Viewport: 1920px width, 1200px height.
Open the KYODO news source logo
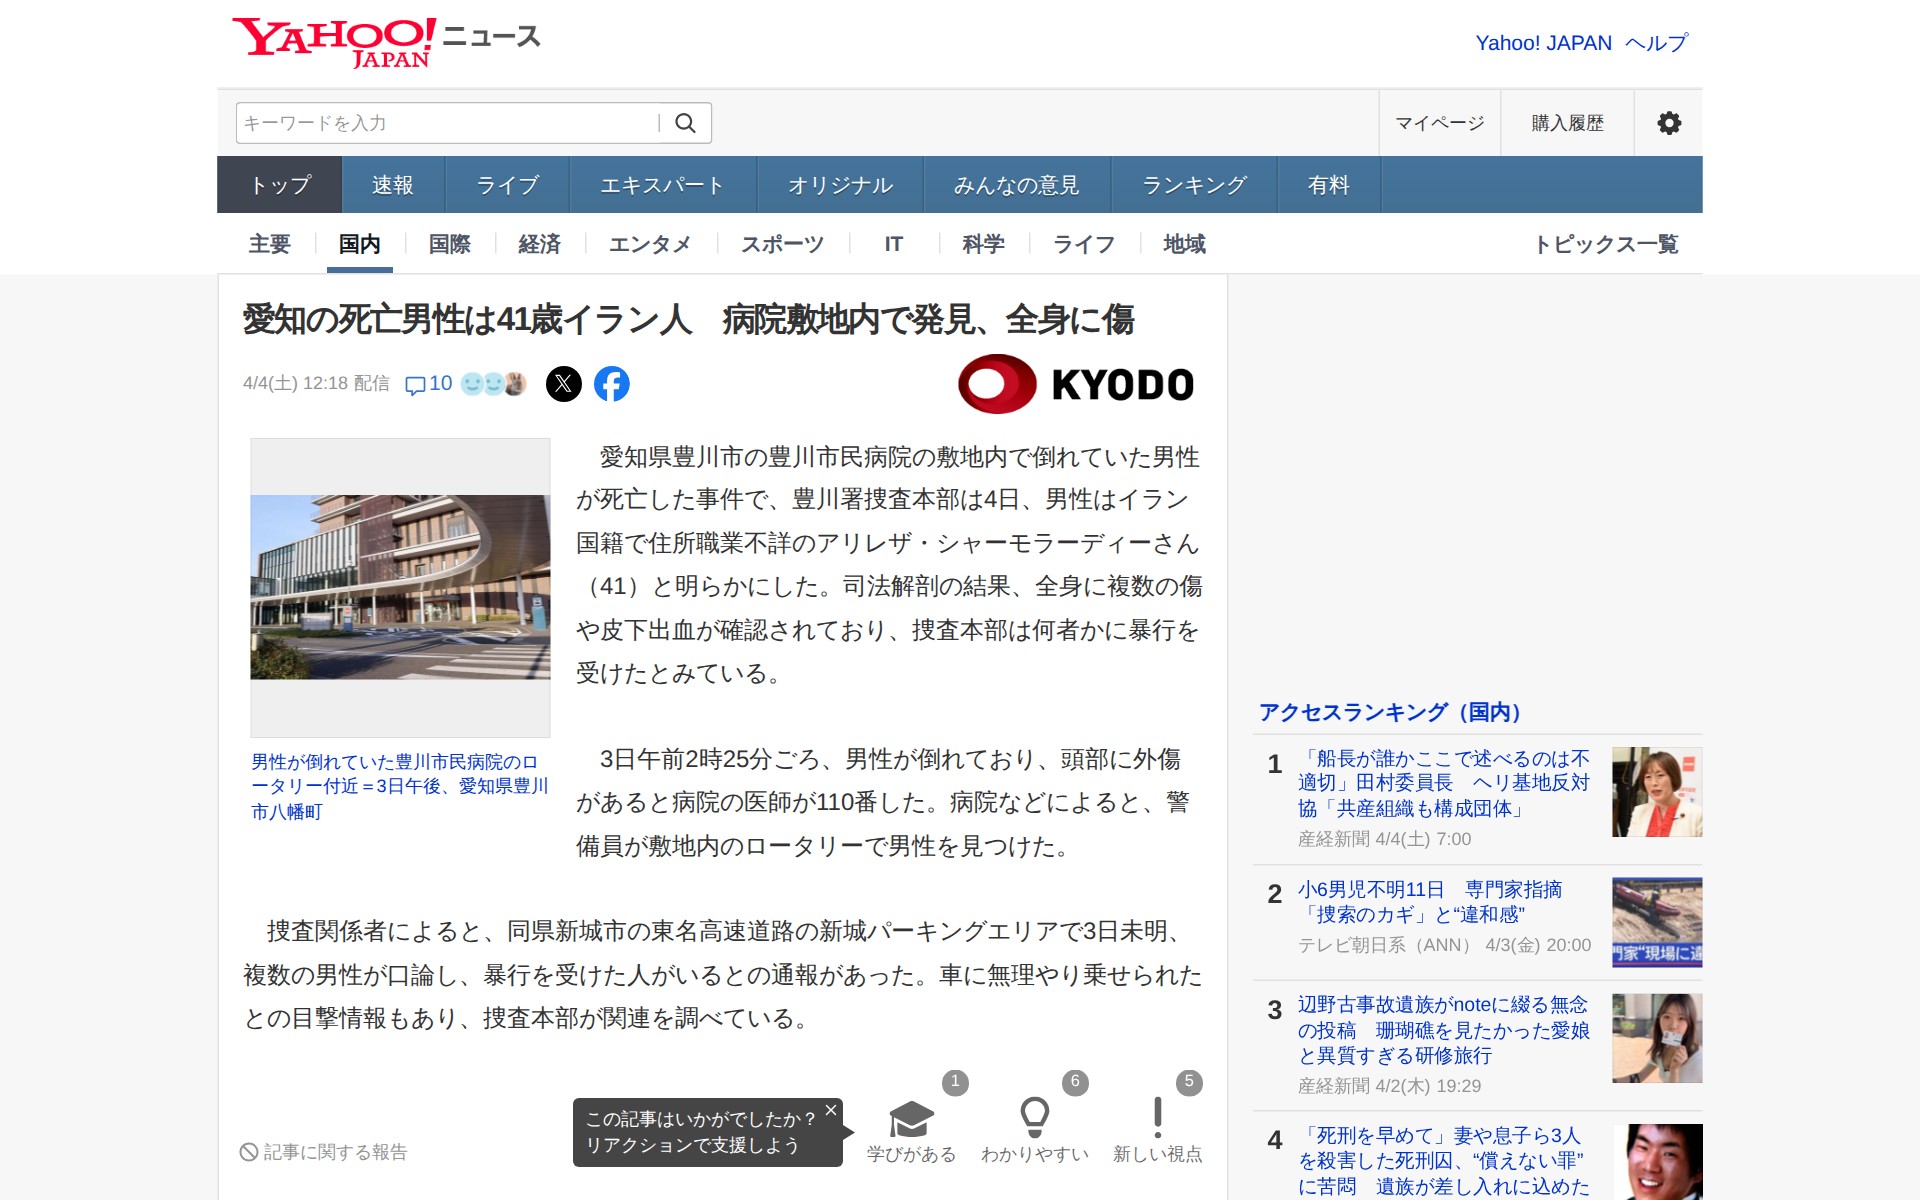coord(1076,384)
